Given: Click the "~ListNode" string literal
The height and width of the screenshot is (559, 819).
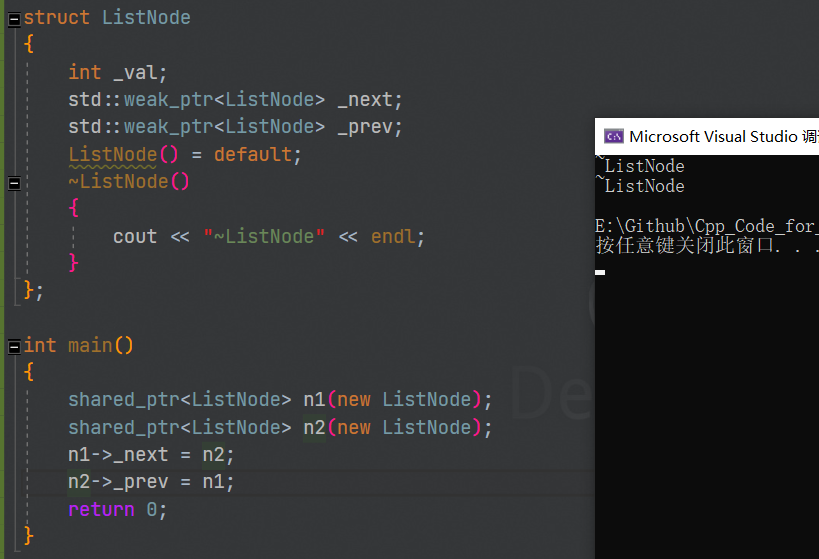Looking at the screenshot, I should point(264,237).
